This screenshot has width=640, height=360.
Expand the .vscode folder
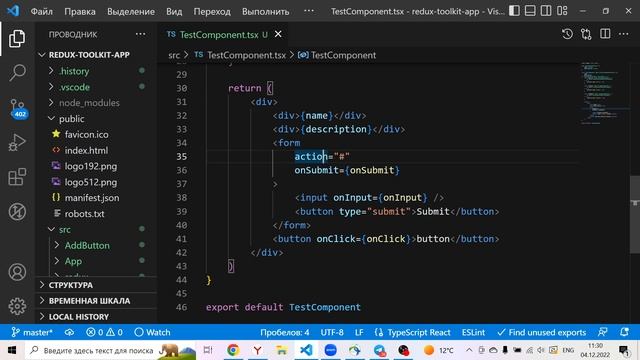click(97, 87)
